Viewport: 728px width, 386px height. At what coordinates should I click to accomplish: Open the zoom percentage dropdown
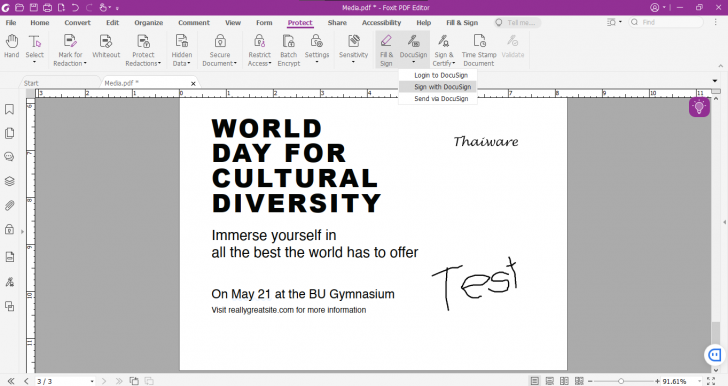pos(700,381)
